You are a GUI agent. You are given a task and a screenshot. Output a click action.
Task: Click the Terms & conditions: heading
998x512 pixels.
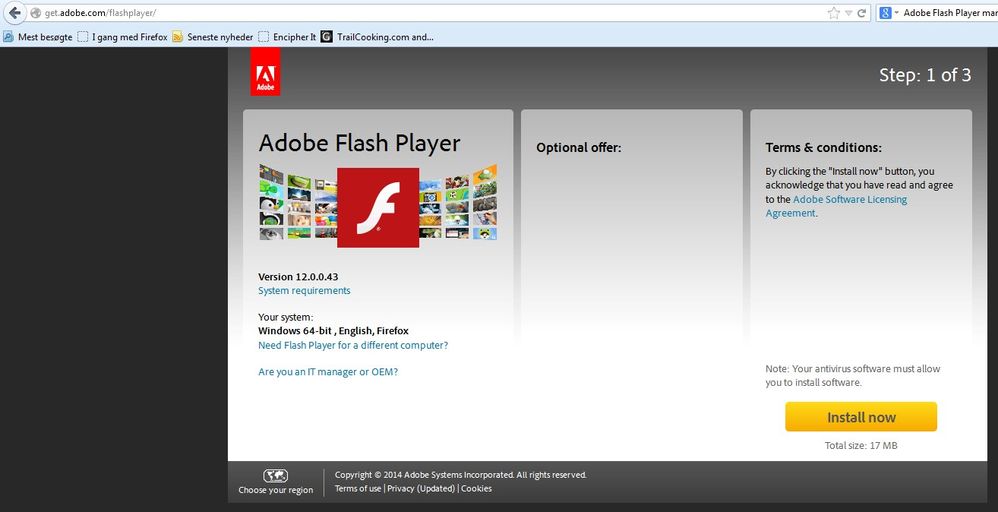pos(824,148)
